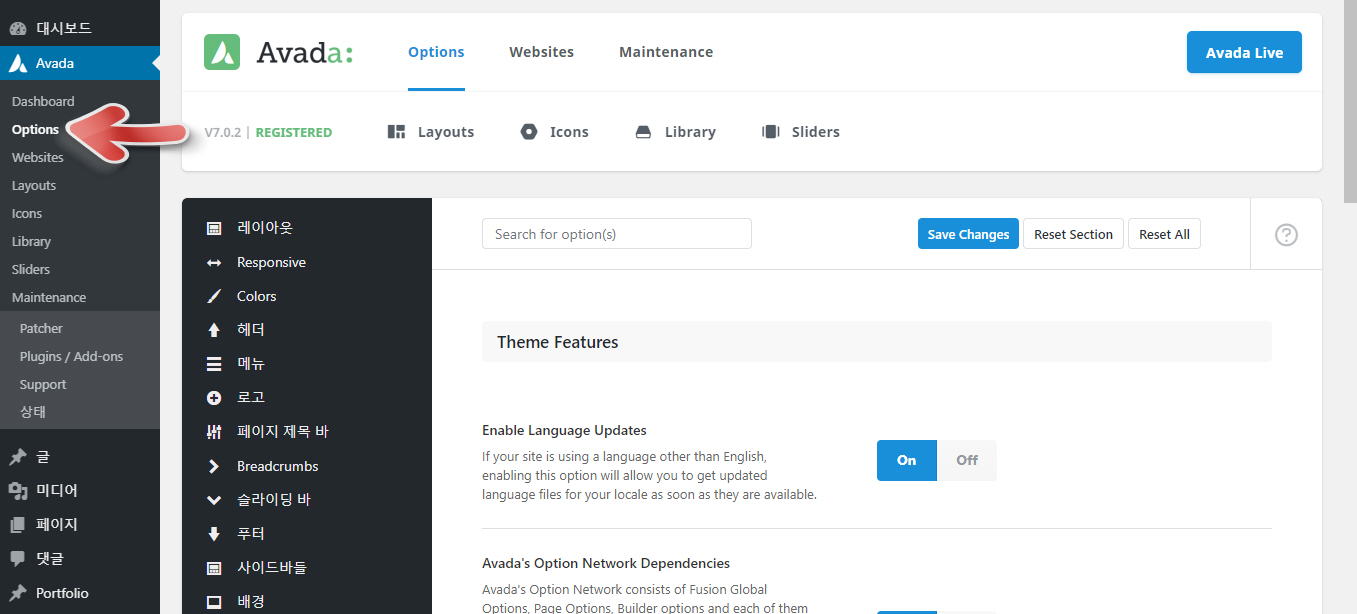The width and height of the screenshot is (1357, 614).
Task: Switch to the Websites tab
Action: click(x=541, y=52)
